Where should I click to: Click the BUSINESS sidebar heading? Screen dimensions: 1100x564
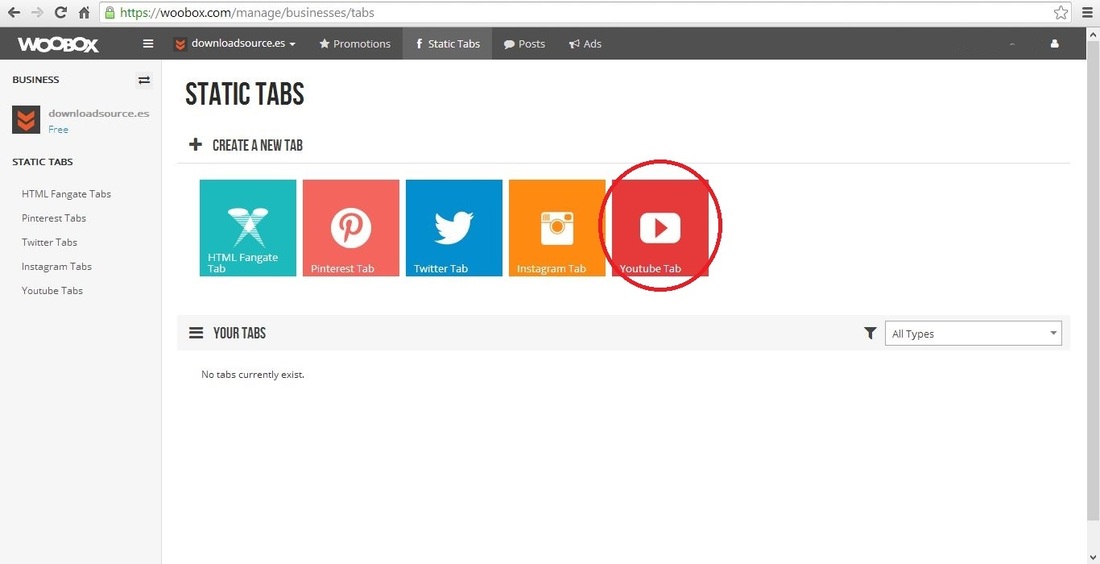click(x=36, y=80)
